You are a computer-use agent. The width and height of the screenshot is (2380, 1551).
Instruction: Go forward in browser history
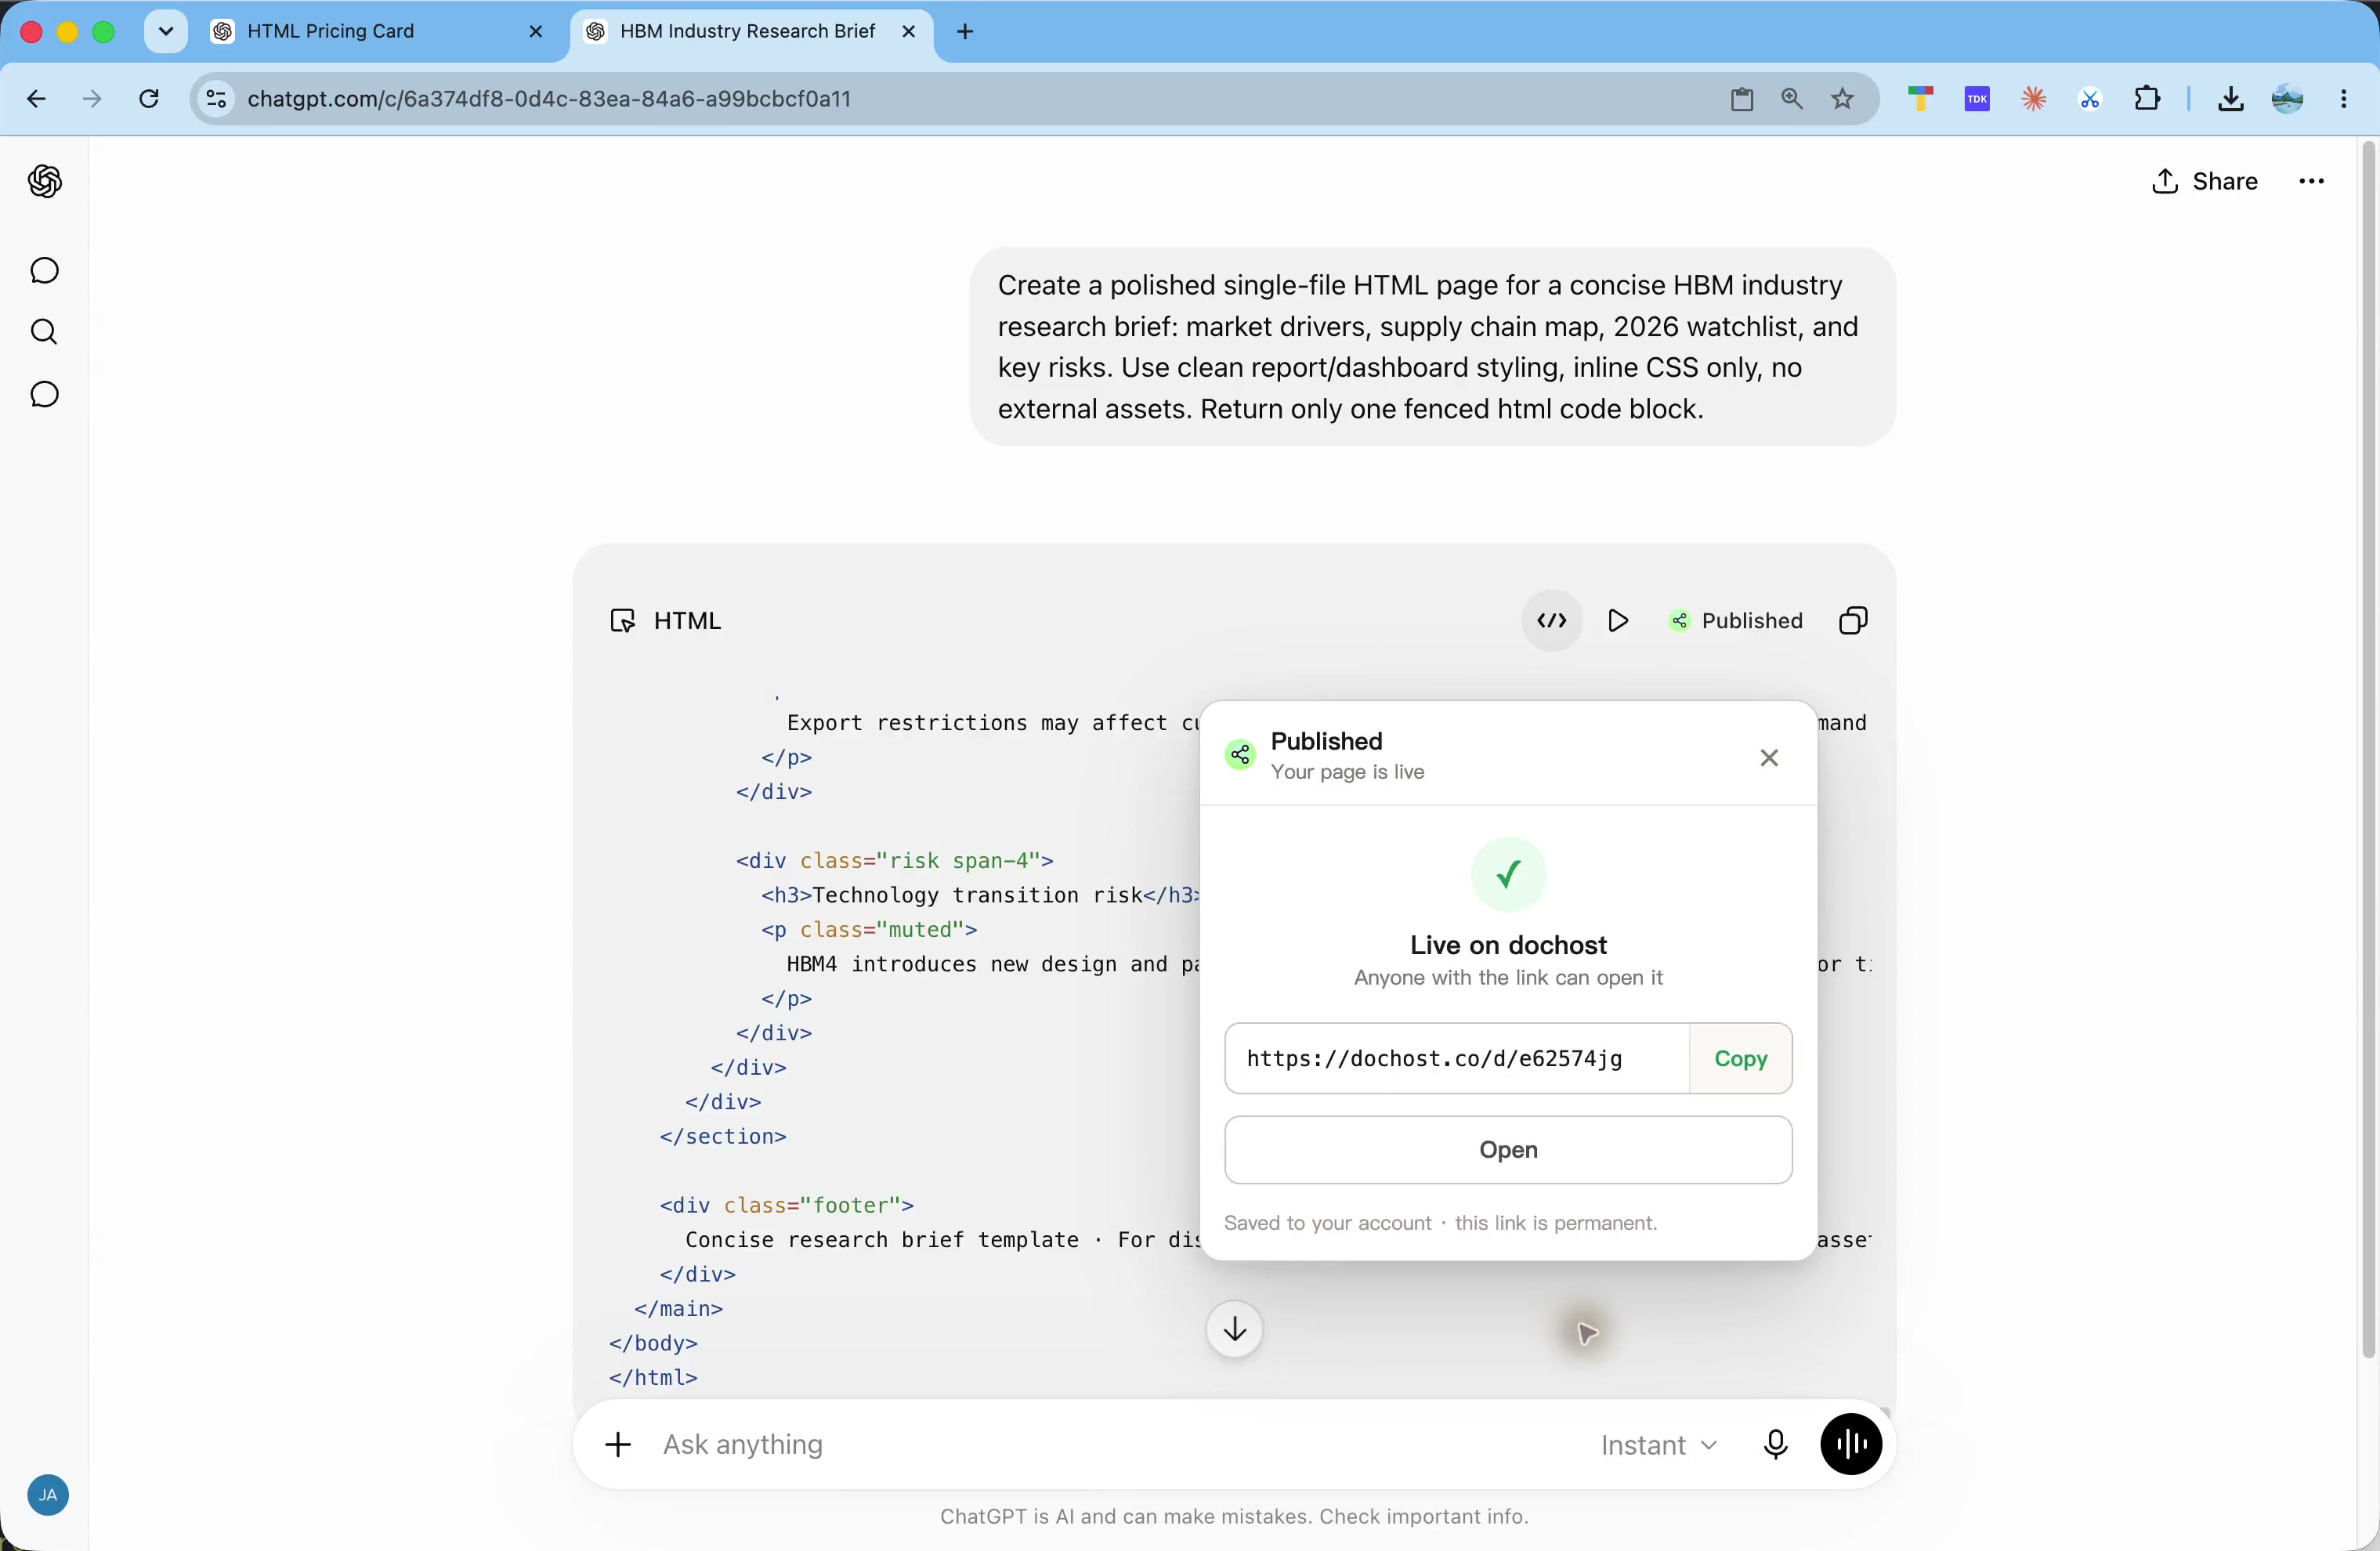(92, 99)
